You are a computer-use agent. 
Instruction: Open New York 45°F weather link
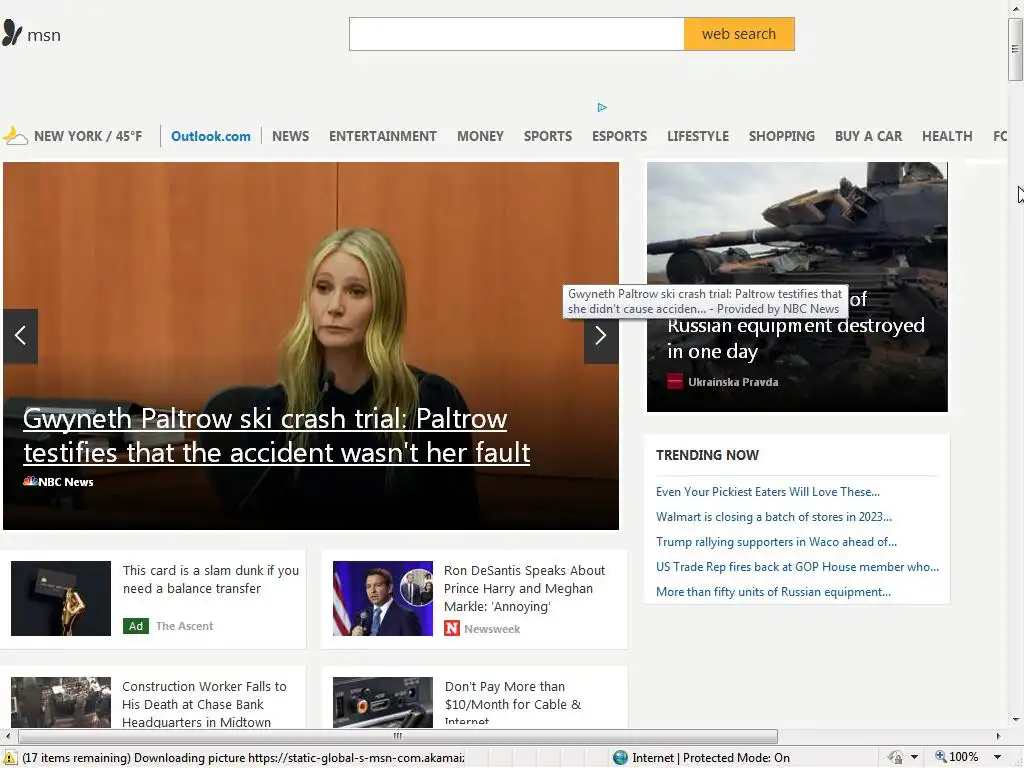88,136
